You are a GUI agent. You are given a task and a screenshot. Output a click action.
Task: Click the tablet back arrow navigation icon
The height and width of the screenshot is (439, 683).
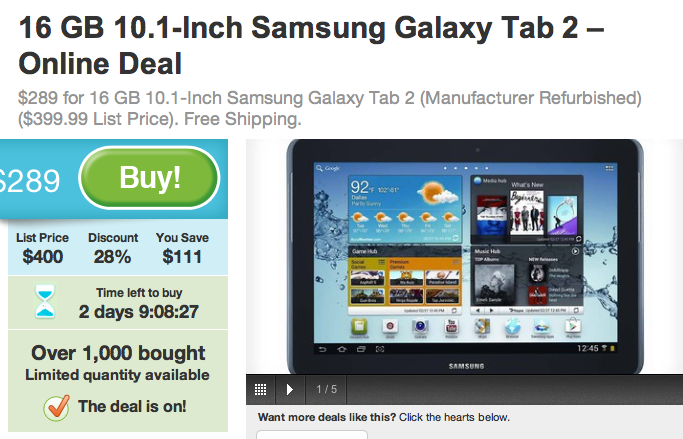coord(323,349)
